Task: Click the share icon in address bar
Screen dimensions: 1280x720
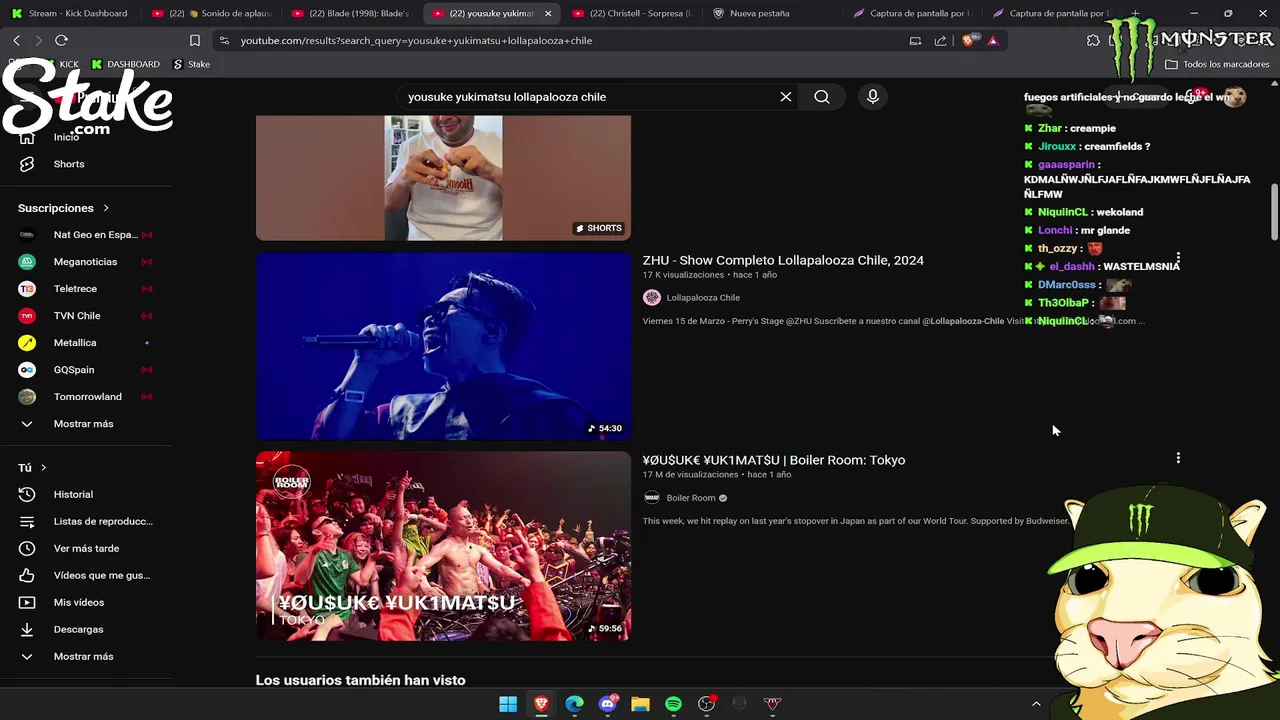Action: point(940,40)
